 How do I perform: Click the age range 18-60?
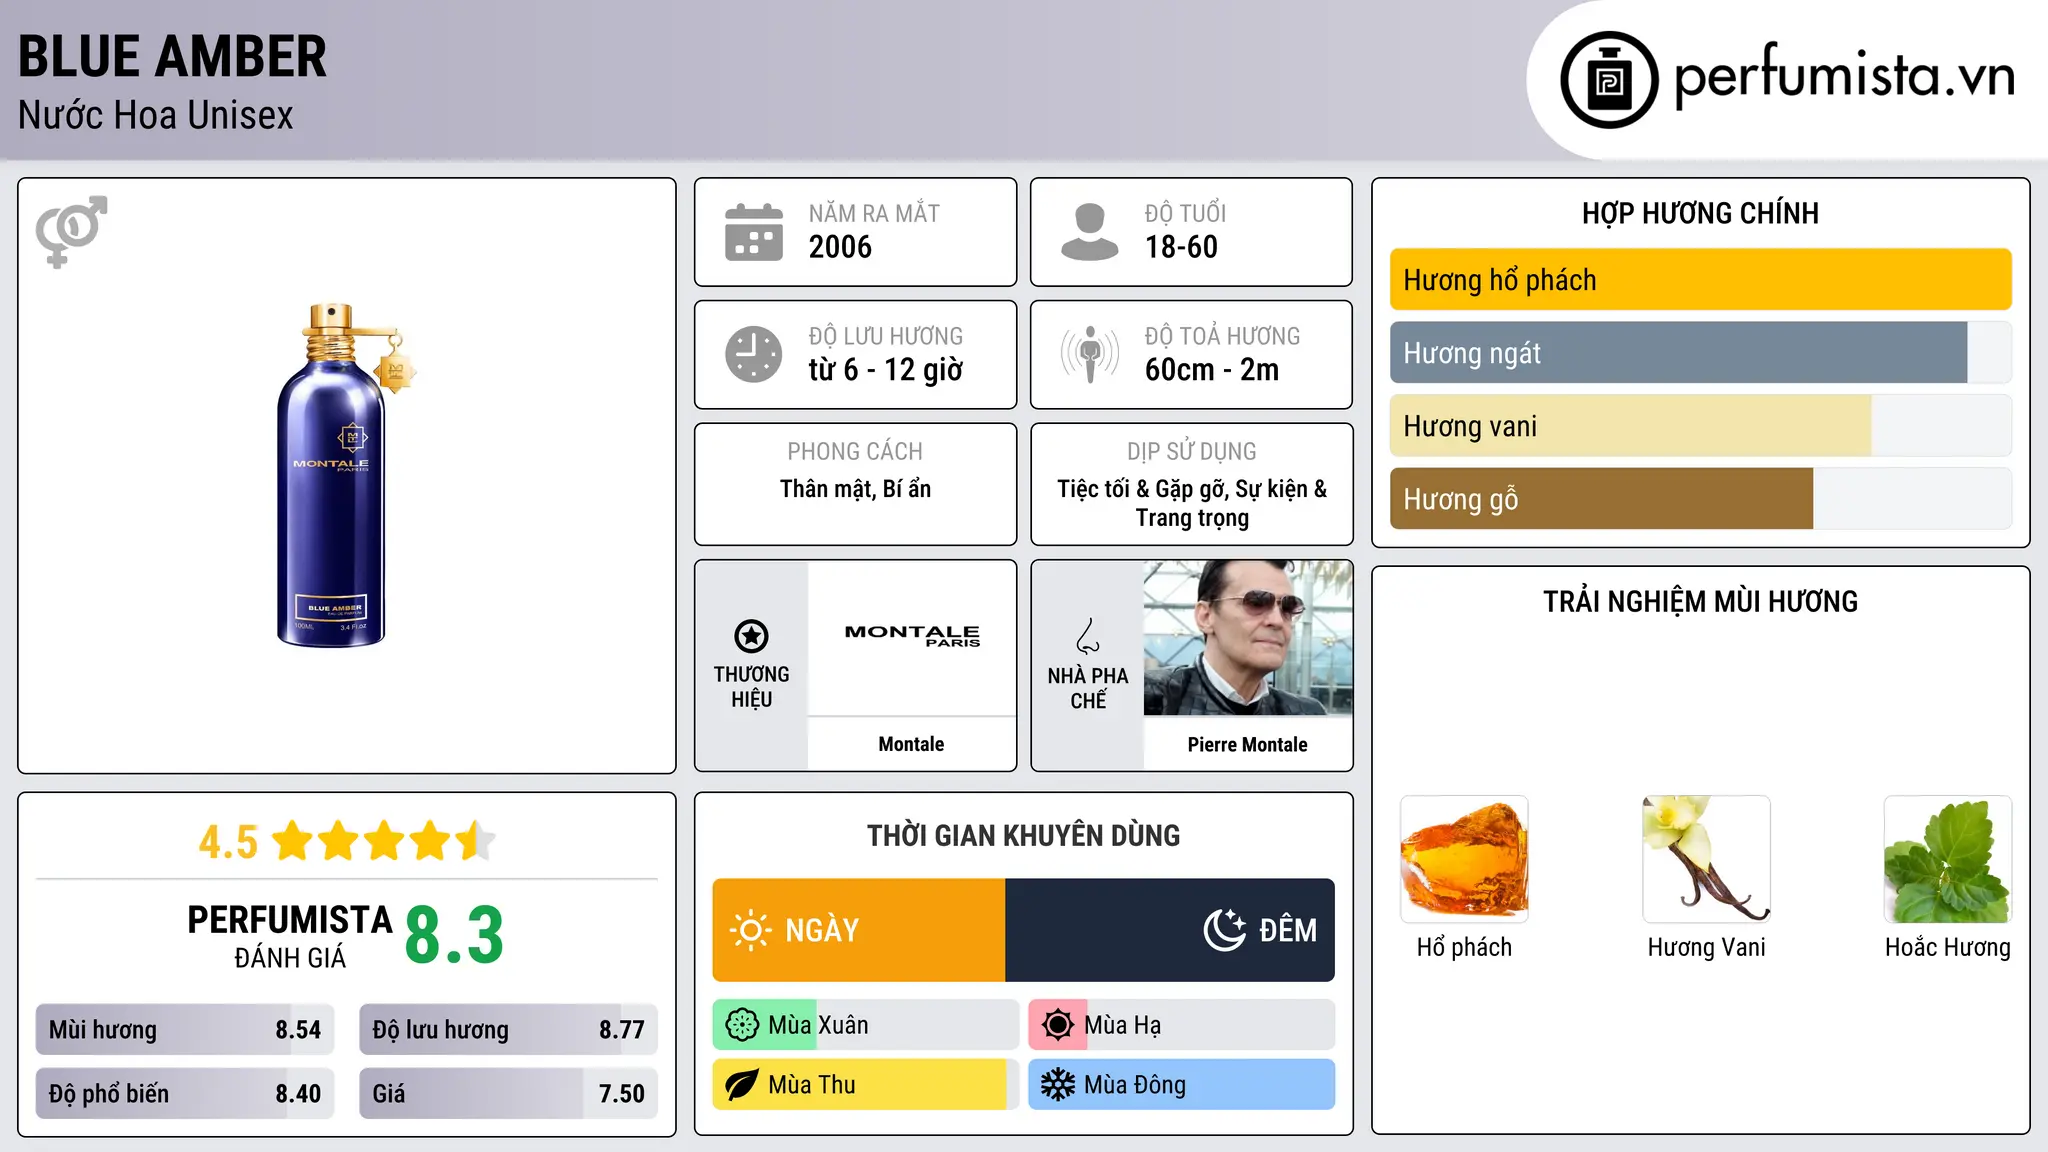point(1181,247)
